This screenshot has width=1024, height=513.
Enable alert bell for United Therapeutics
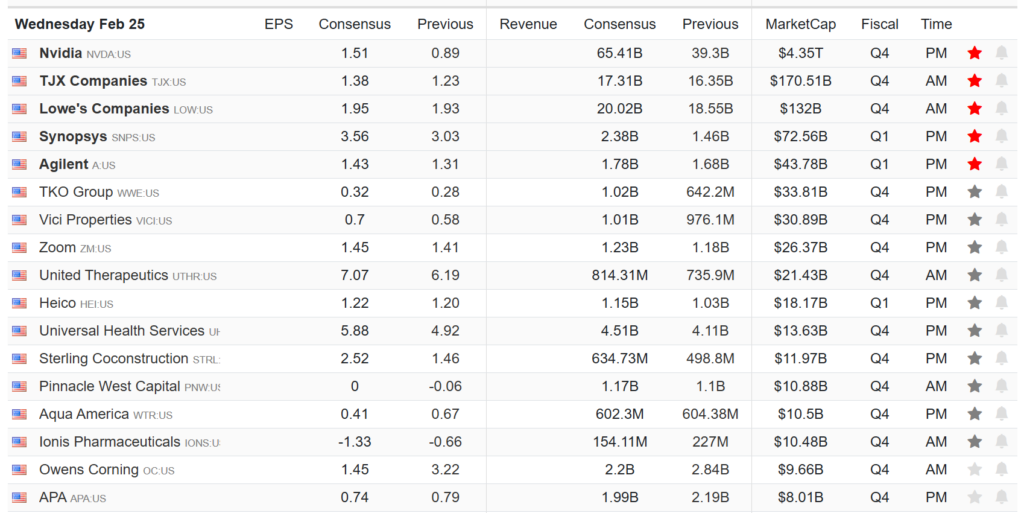point(1001,275)
